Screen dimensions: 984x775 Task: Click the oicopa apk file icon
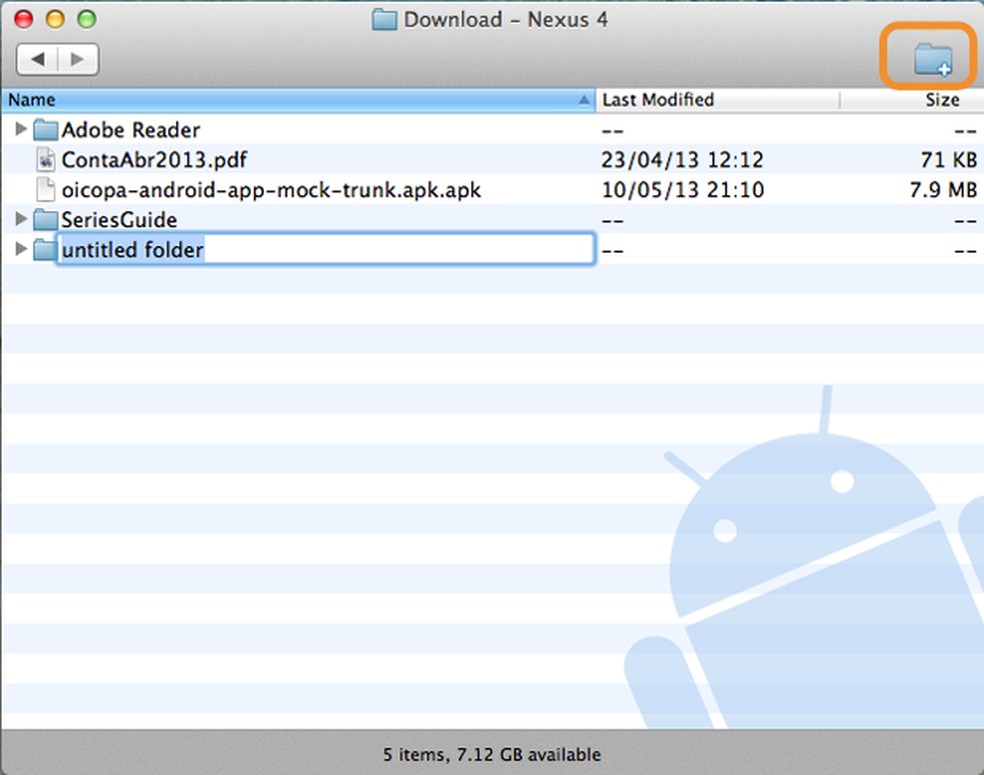45,190
